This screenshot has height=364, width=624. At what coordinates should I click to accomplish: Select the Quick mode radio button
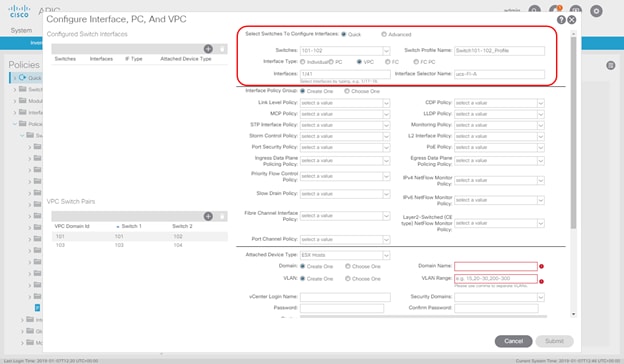(343, 34)
